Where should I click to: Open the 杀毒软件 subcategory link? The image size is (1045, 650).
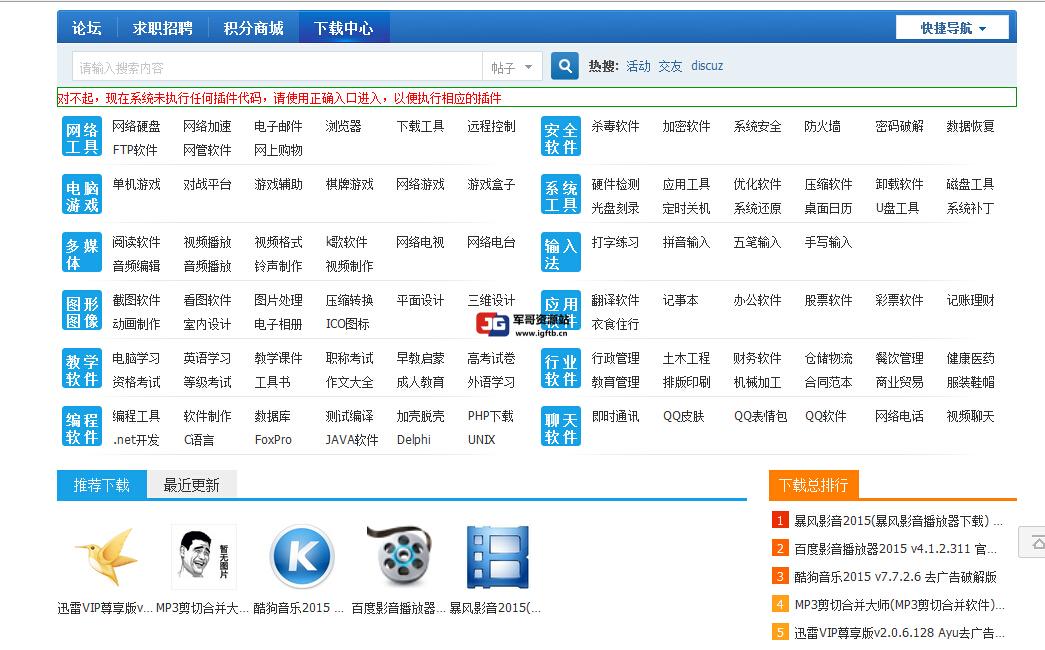tap(615, 126)
